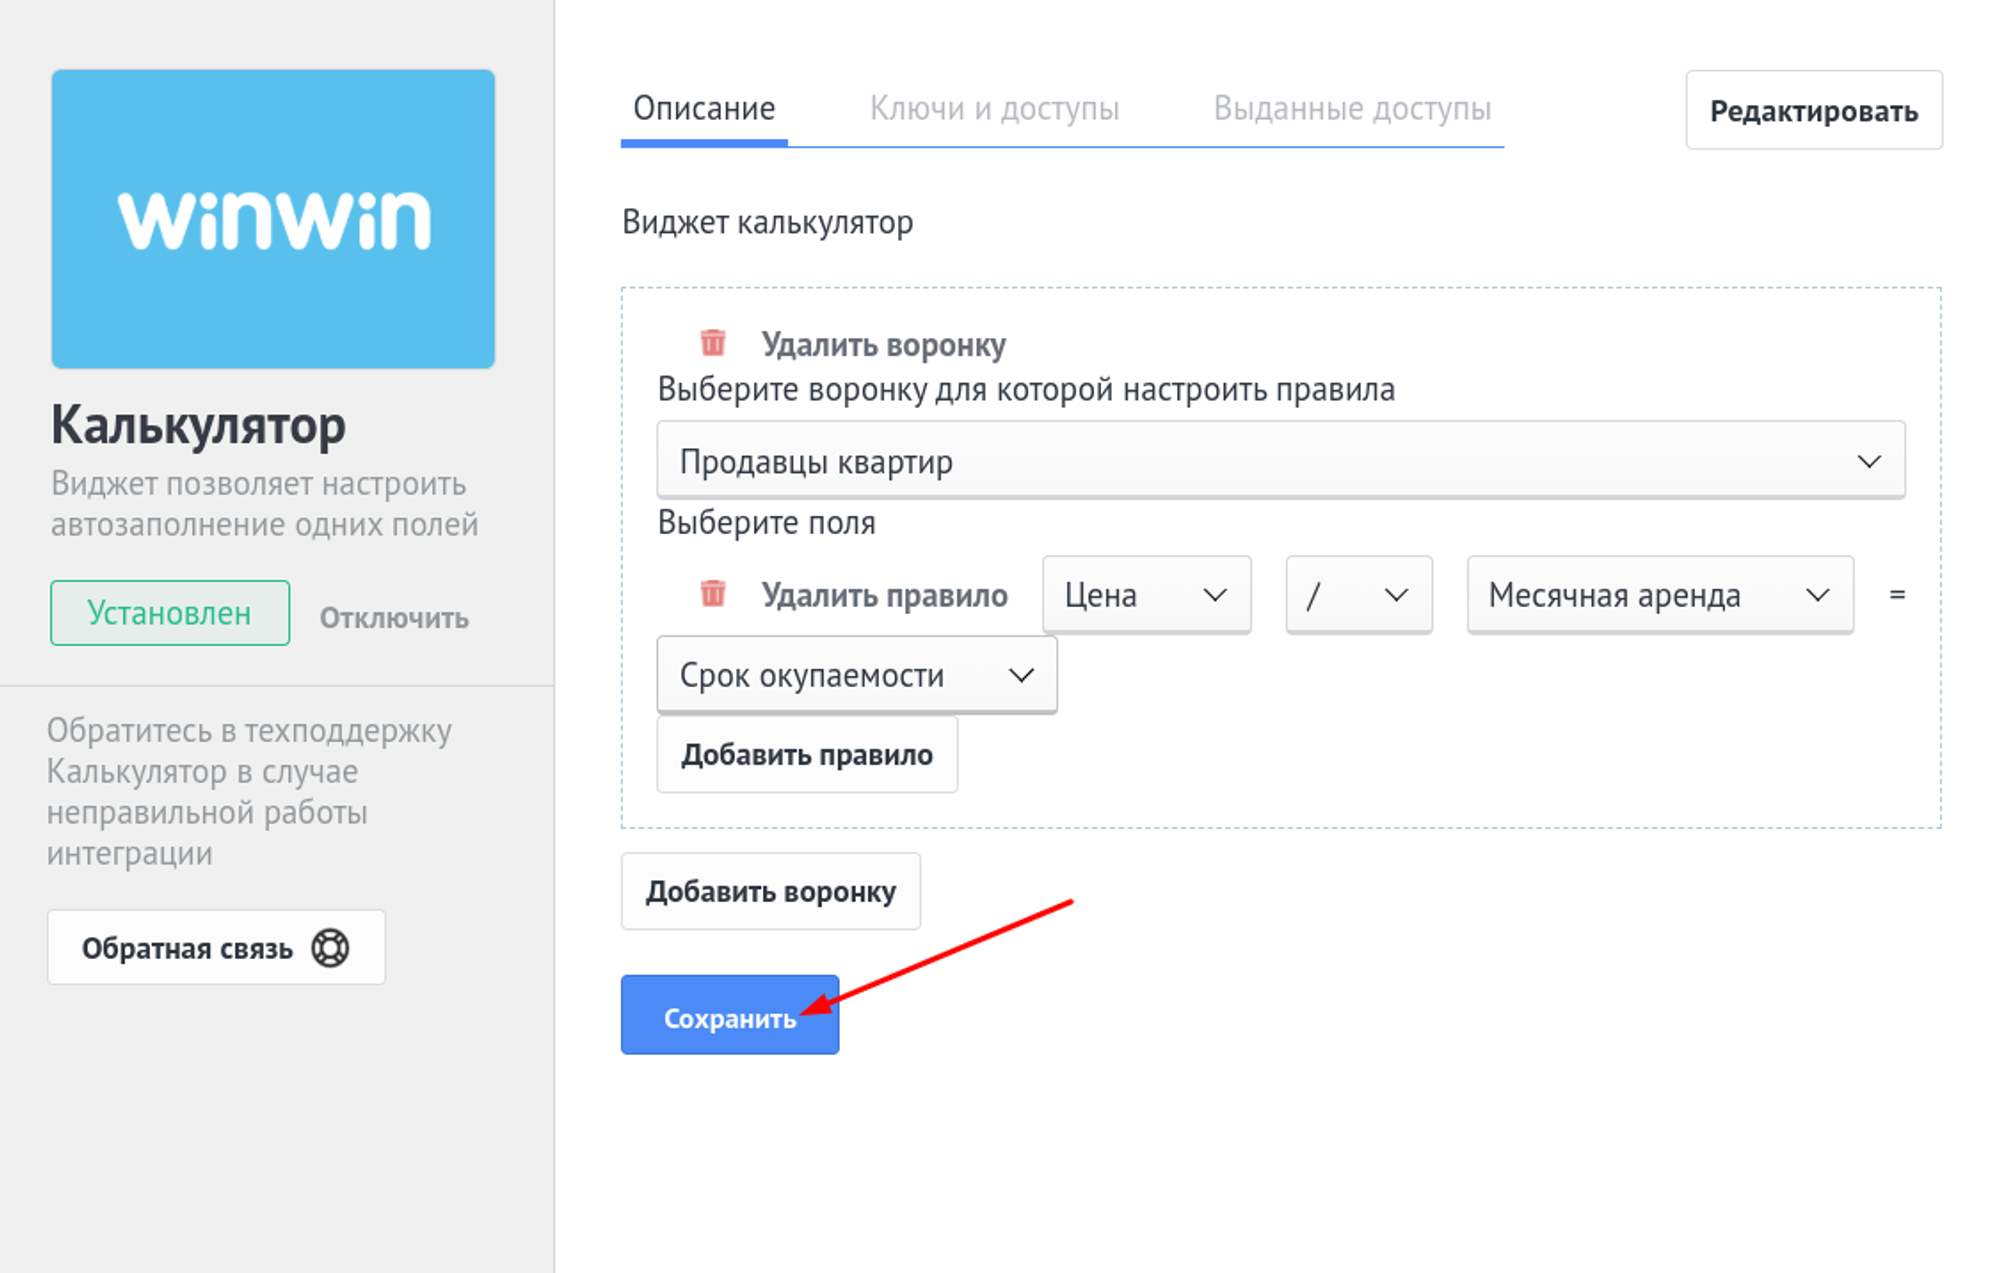This screenshot has width=2000, height=1273.
Task: Click the lifebuoy icon in Обратная связь
Action: (x=330, y=948)
